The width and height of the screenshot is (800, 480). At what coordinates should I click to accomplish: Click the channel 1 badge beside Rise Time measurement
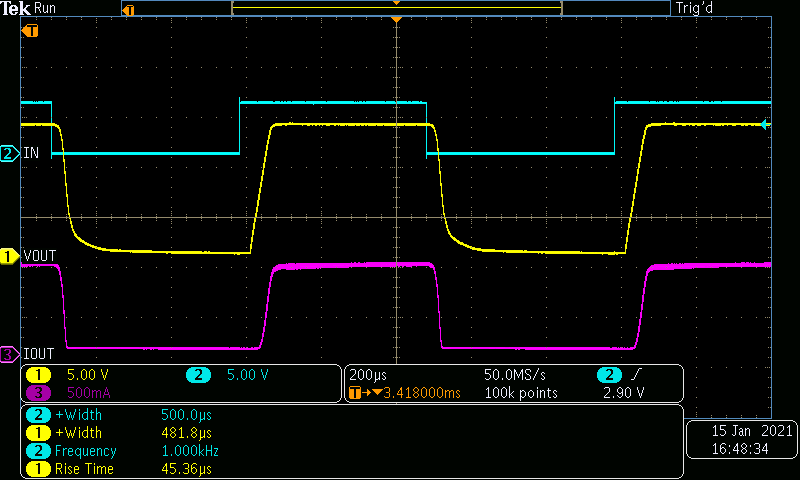pyautogui.click(x=38, y=469)
